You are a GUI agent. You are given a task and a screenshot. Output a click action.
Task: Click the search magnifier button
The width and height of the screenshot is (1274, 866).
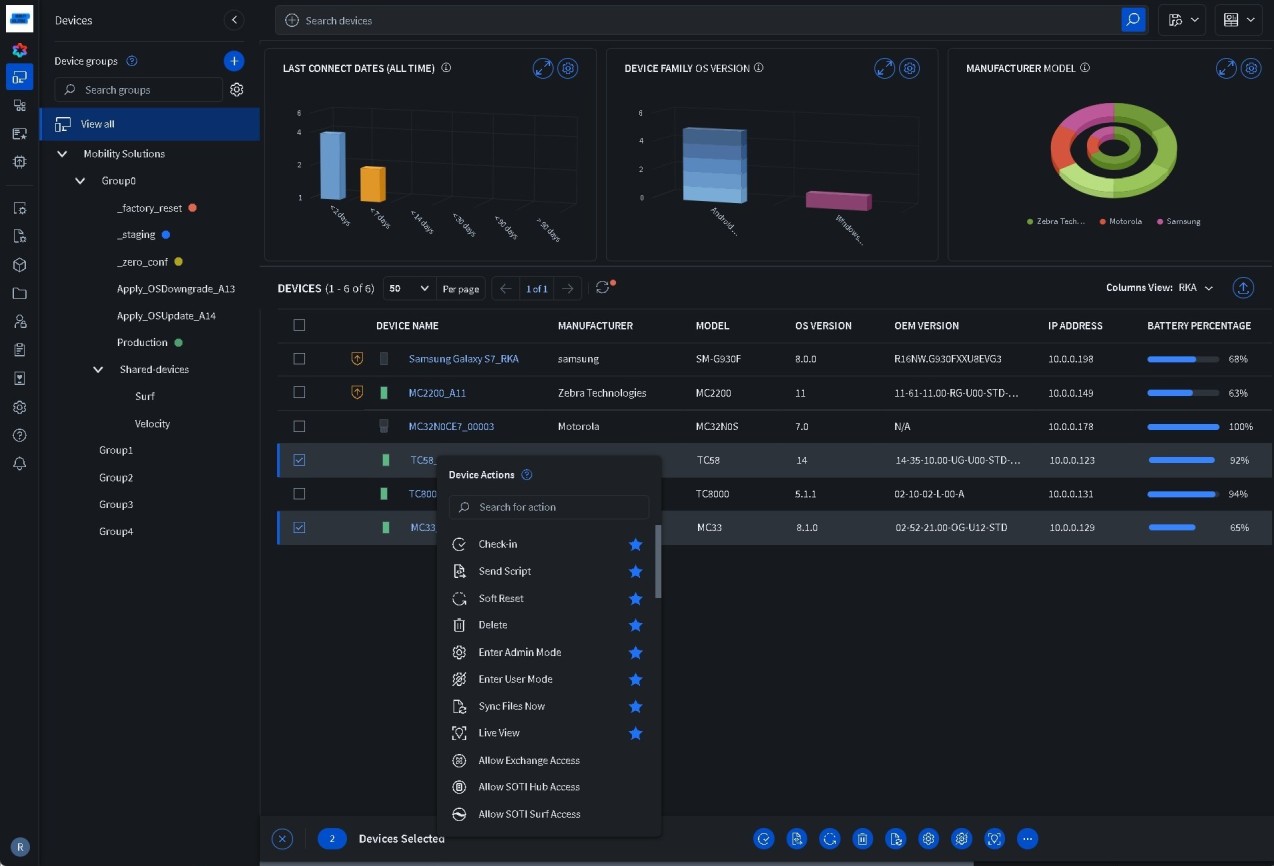[1133, 20]
